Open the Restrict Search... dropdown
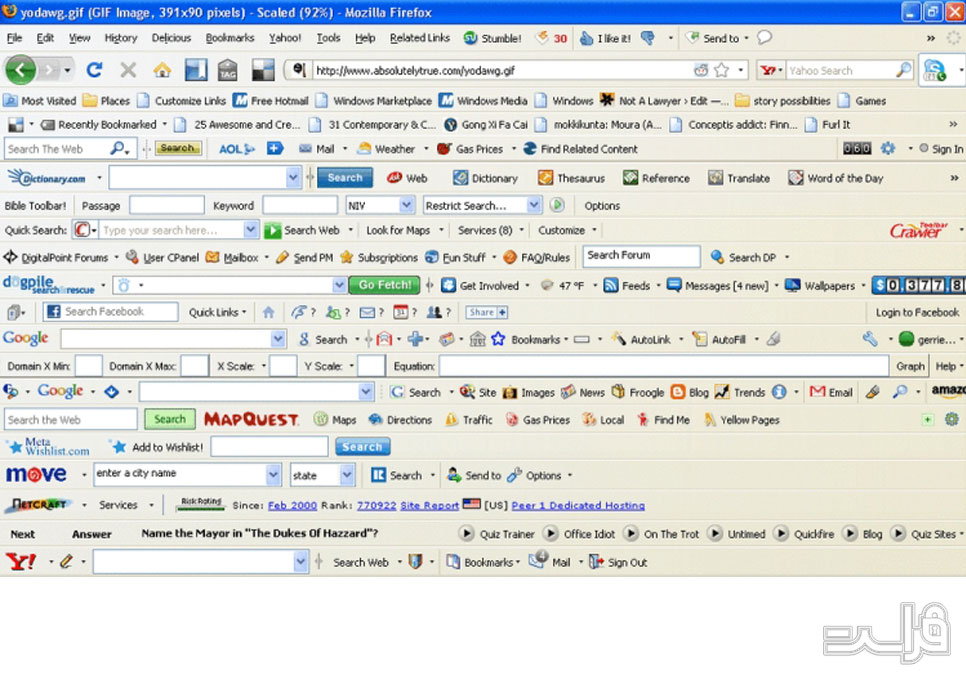Image resolution: width=966 pixels, height=676 pixels. (x=534, y=205)
